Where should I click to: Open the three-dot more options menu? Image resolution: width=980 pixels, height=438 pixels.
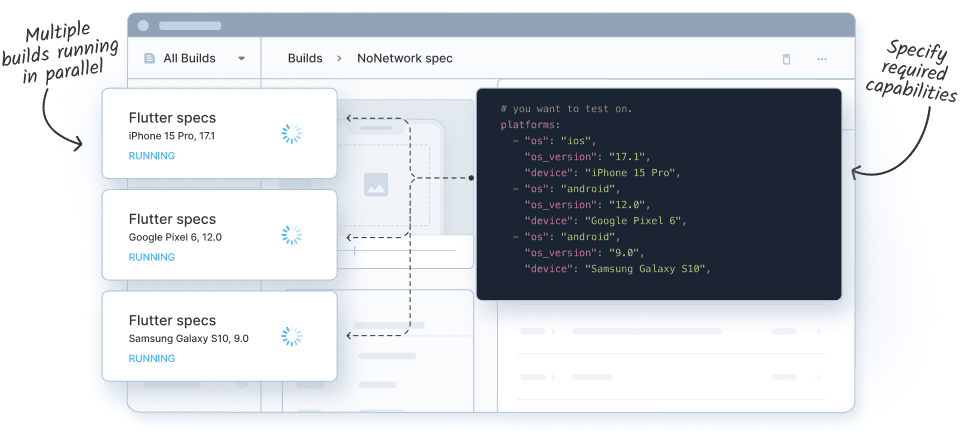(x=822, y=59)
